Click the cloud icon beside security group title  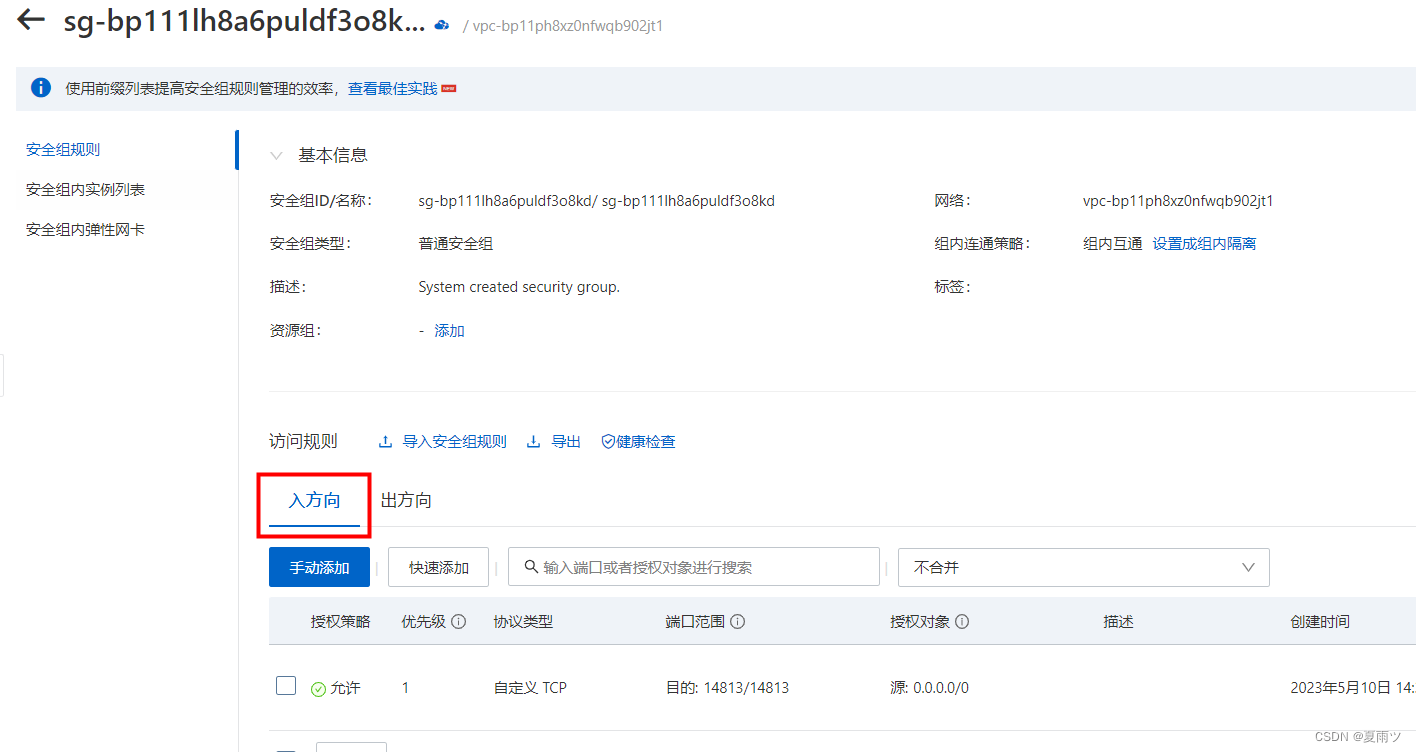pyautogui.click(x=442, y=24)
